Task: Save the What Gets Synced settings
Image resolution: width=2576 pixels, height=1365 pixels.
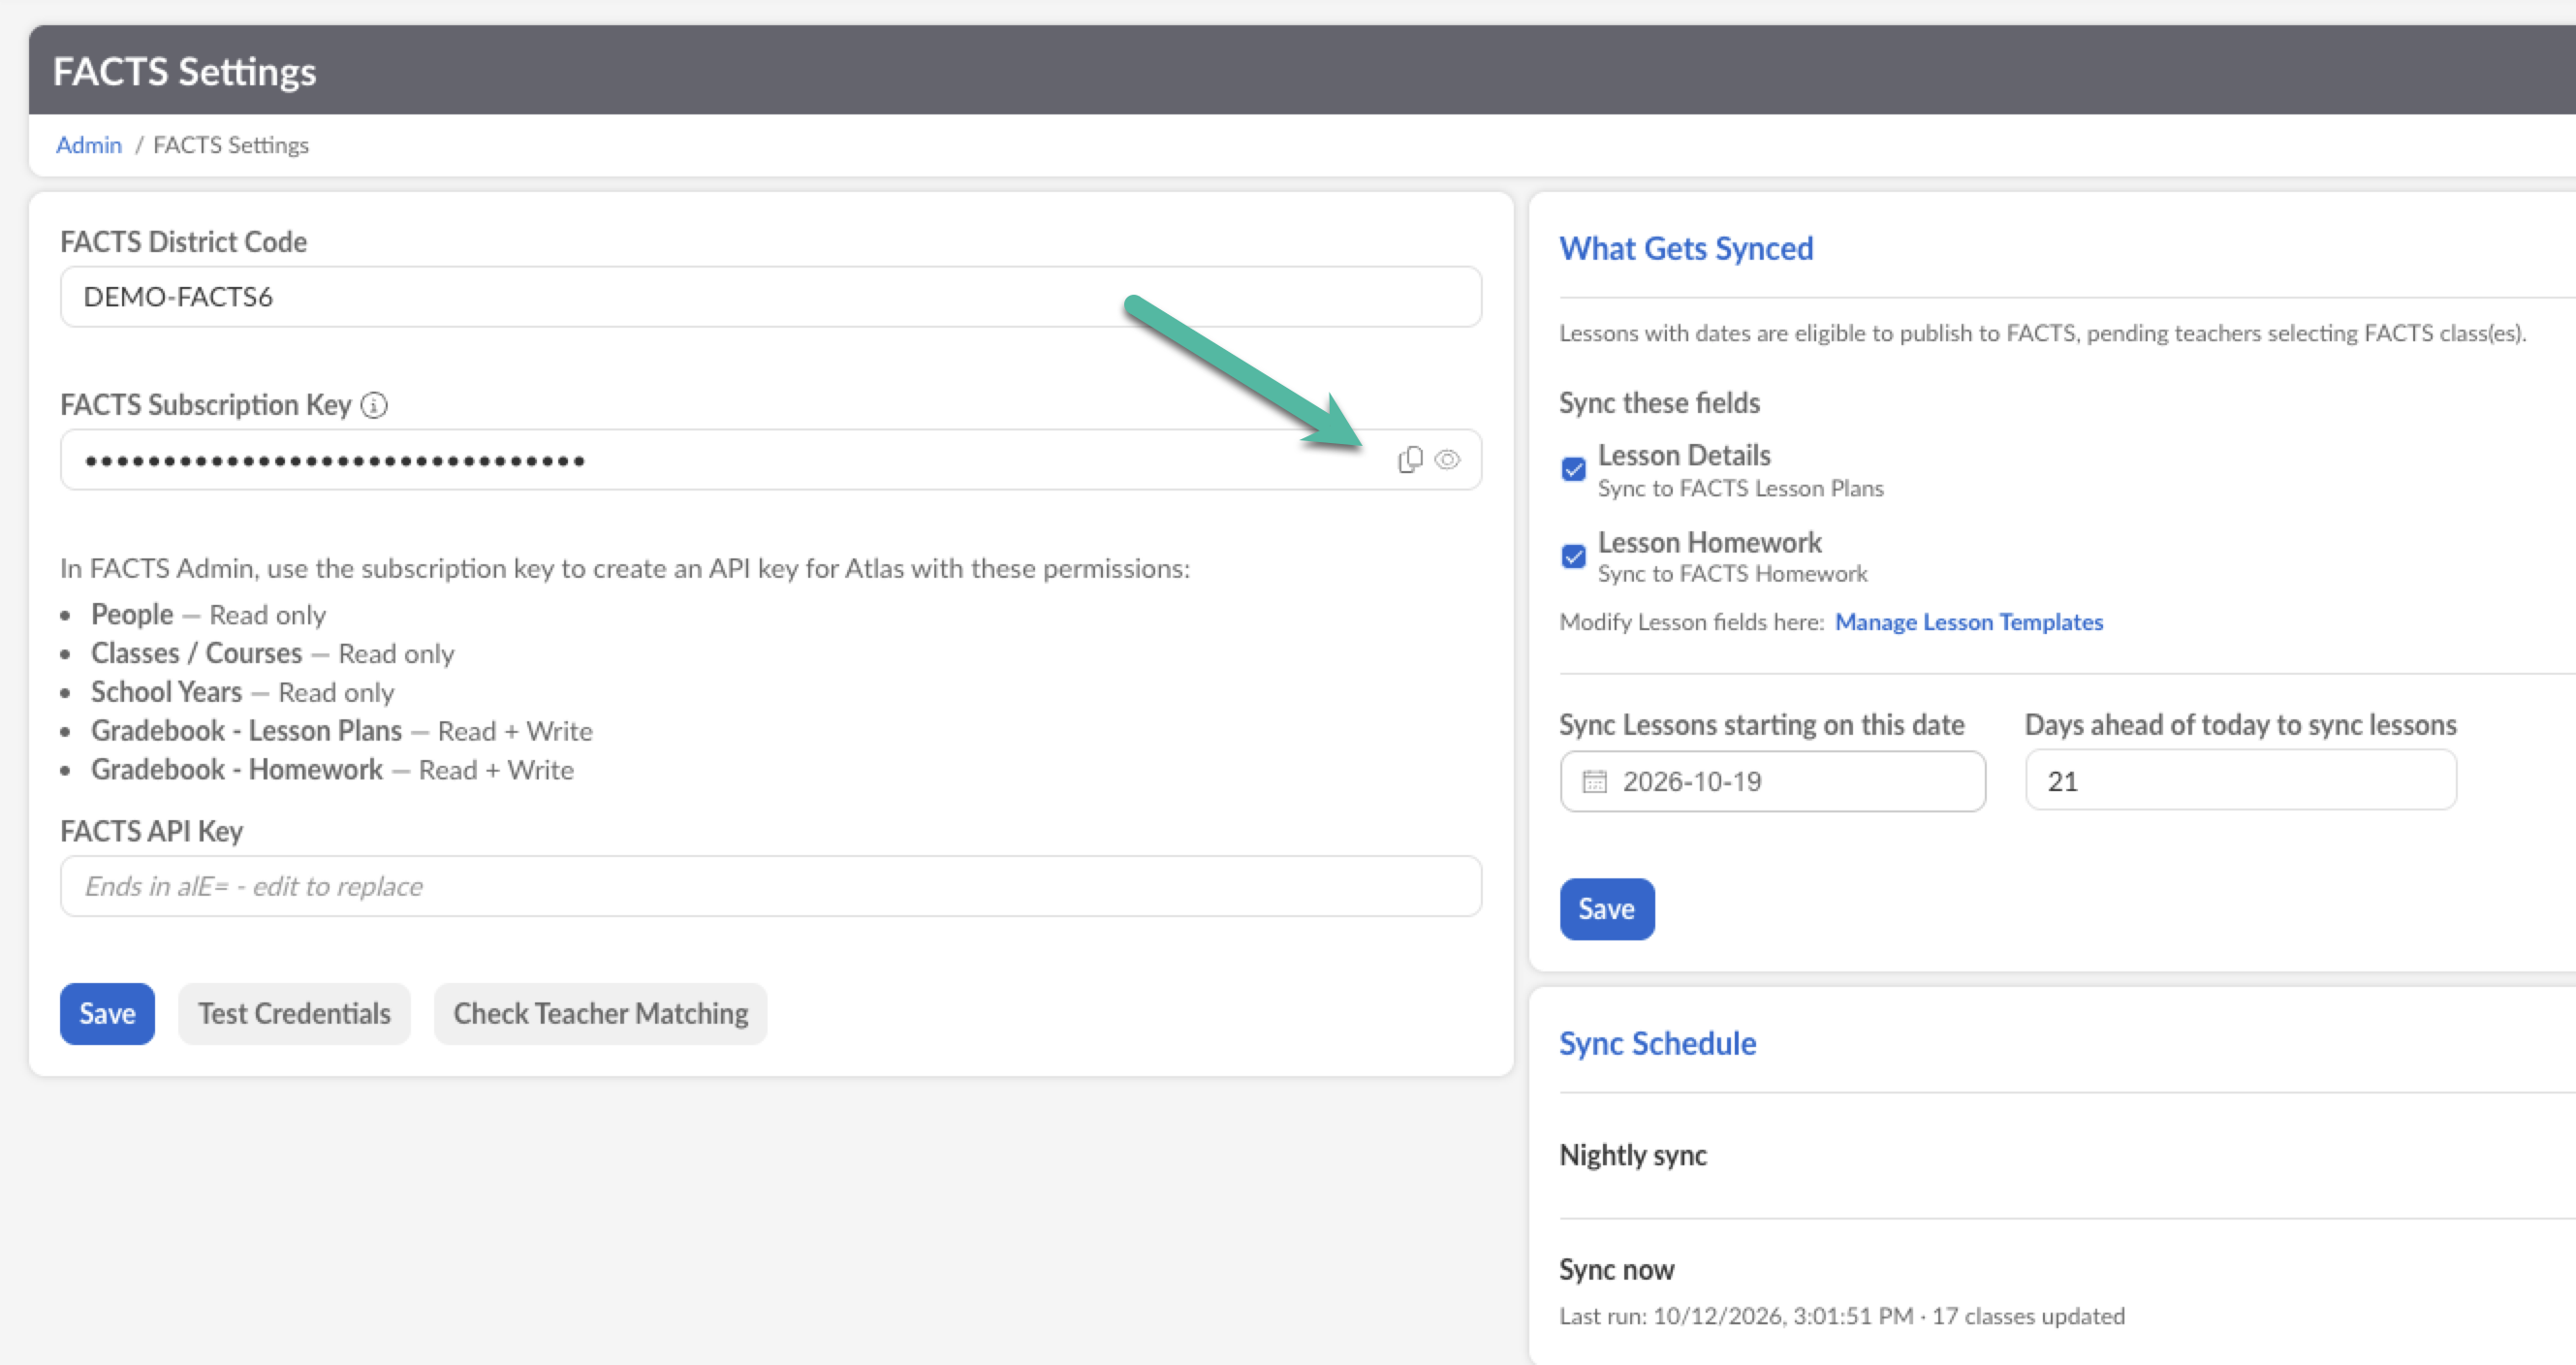Action: 1607,909
